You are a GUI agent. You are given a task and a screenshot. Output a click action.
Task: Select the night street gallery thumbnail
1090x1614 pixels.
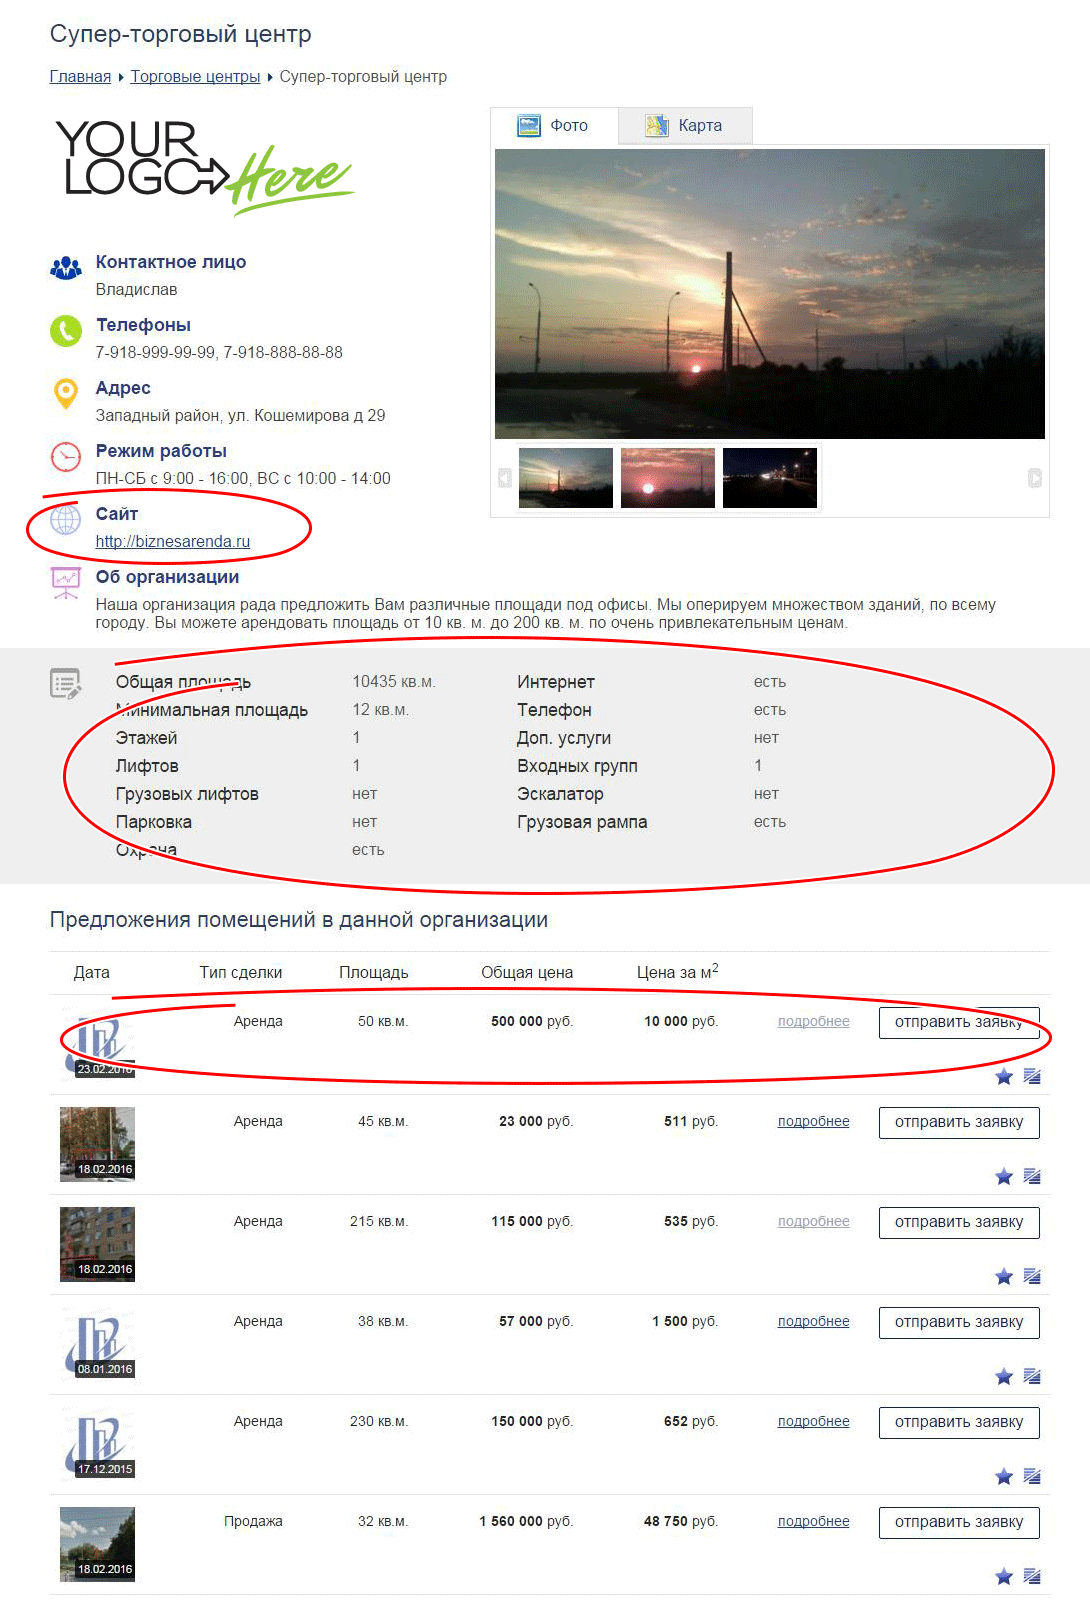point(769,478)
